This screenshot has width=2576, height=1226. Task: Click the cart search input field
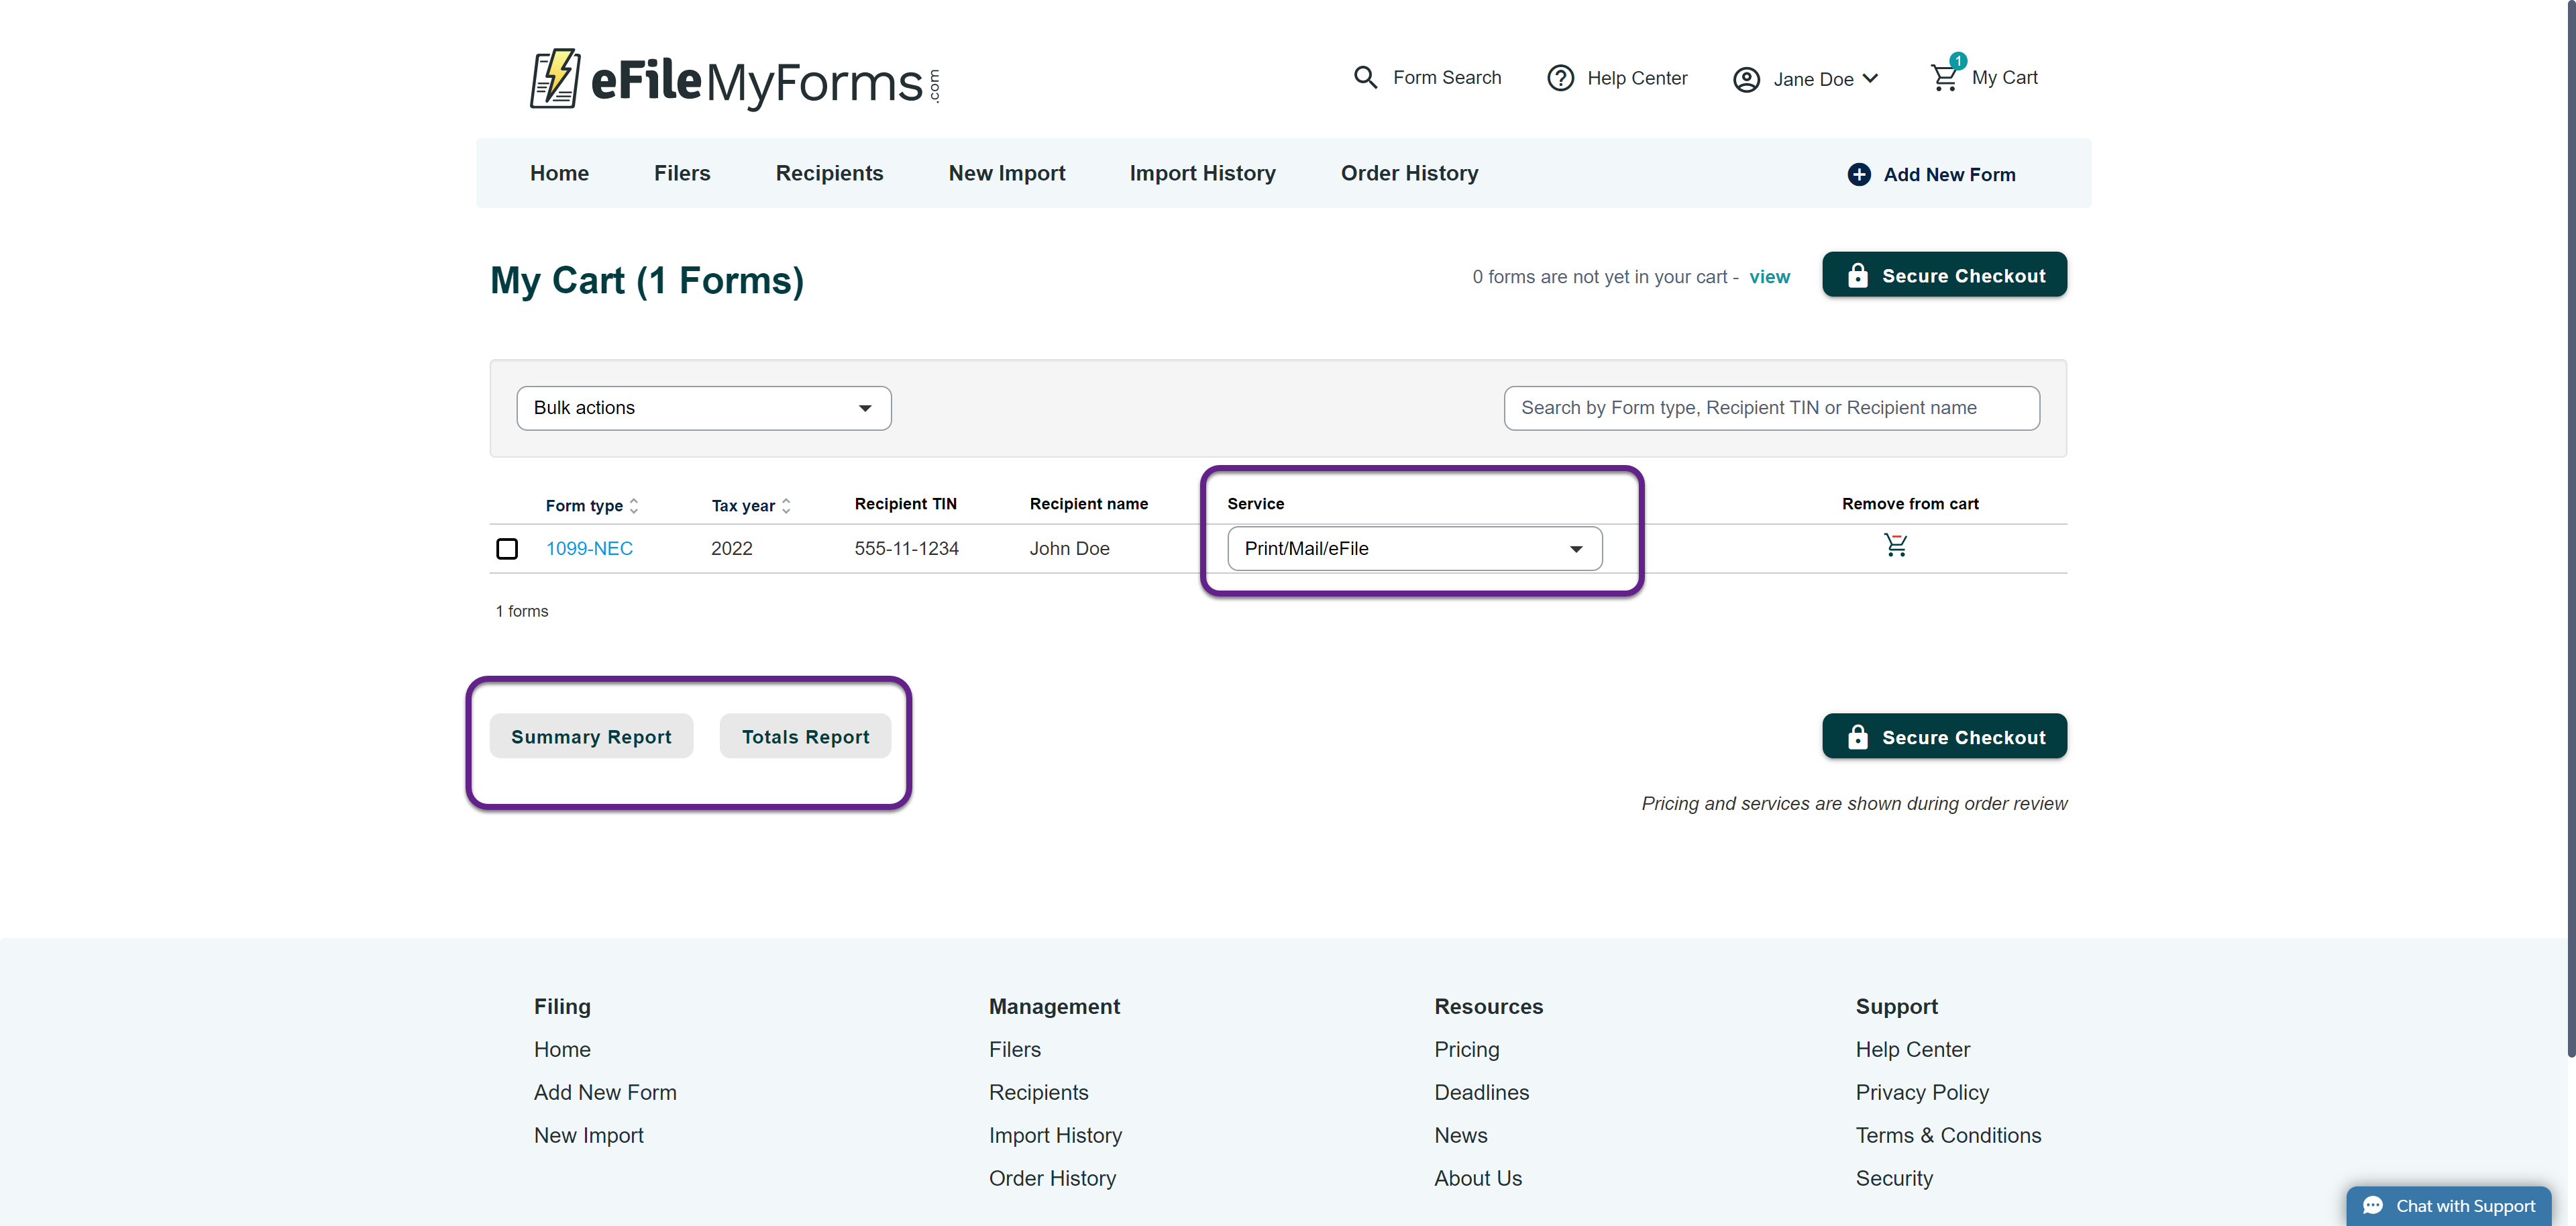pyautogui.click(x=1771, y=408)
